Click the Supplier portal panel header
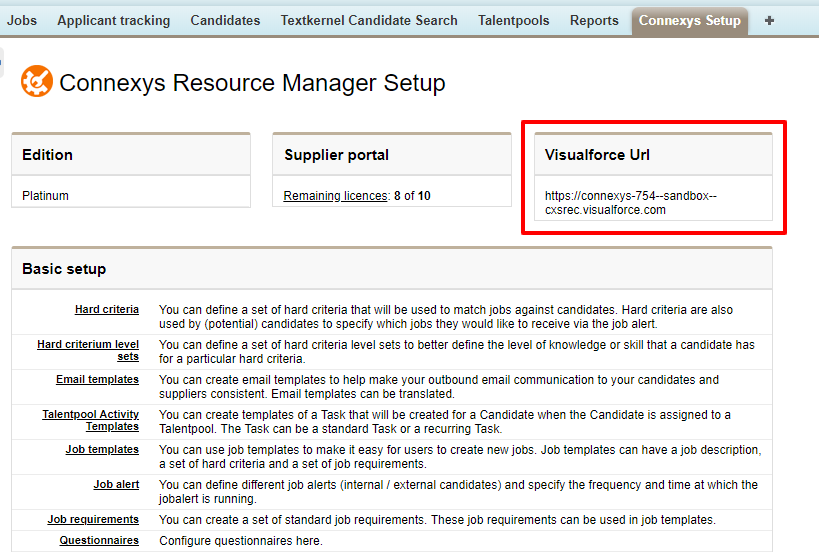The width and height of the screenshot is (819, 552). pyautogui.click(x=392, y=155)
